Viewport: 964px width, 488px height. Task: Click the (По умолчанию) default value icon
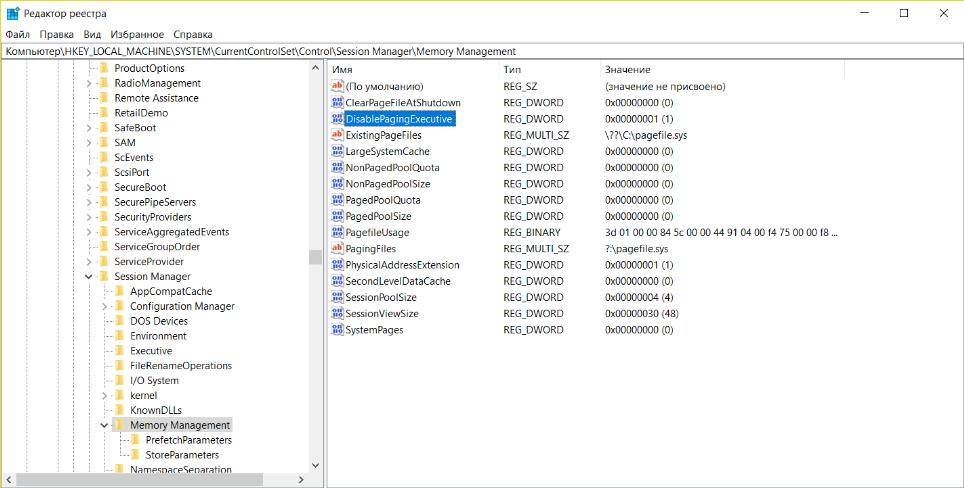coord(337,87)
